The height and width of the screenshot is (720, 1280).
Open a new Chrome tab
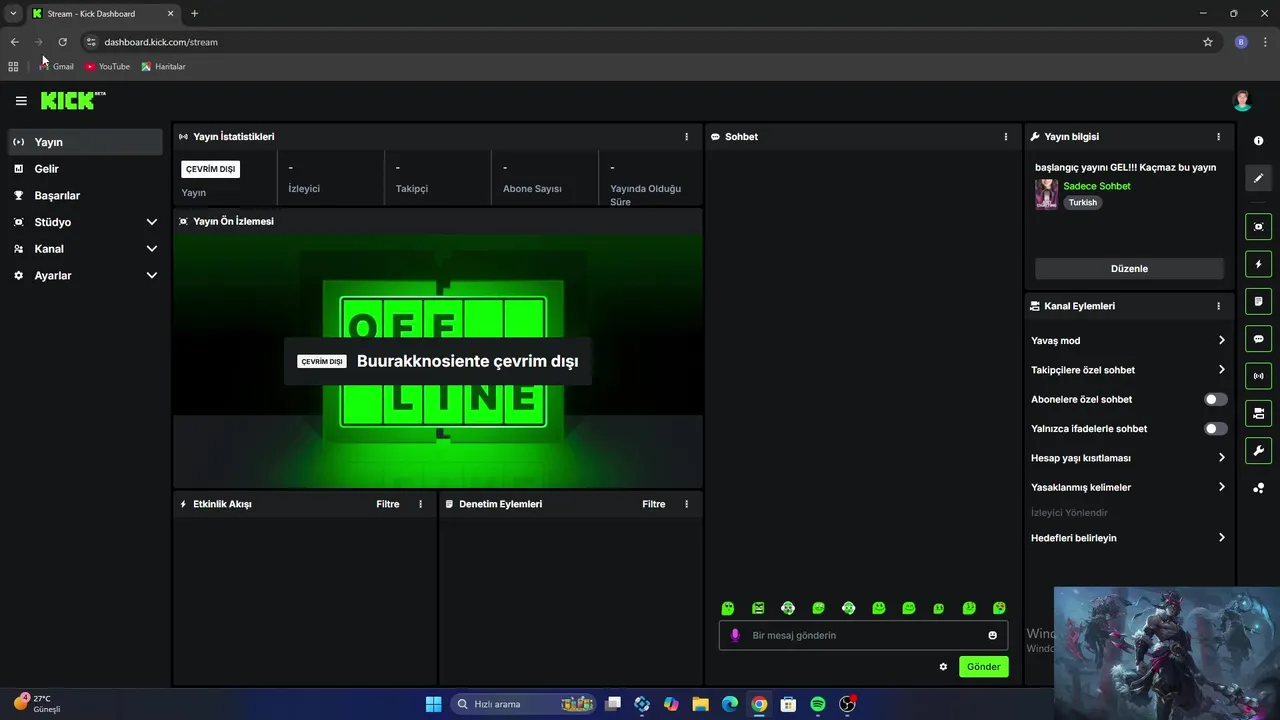tap(194, 14)
